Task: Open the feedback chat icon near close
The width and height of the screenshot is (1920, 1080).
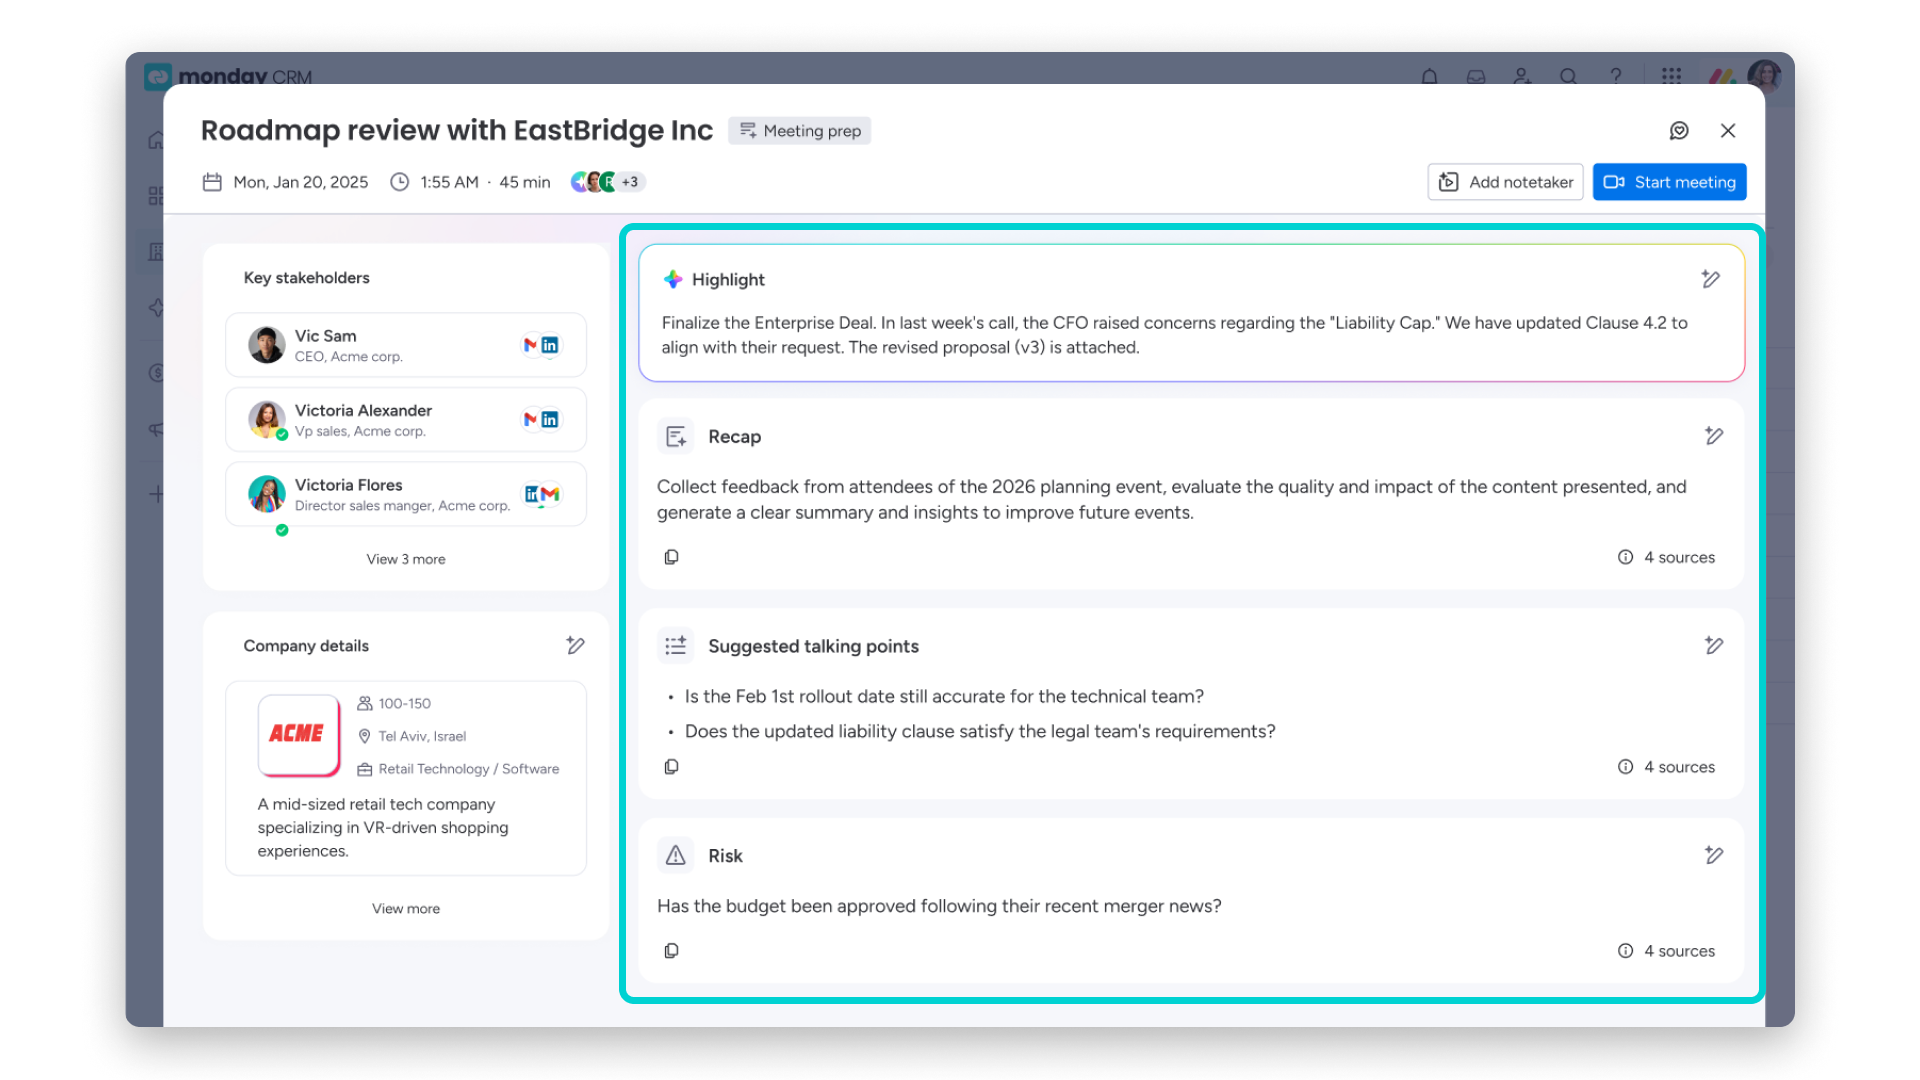Action: (x=1679, y=131)
